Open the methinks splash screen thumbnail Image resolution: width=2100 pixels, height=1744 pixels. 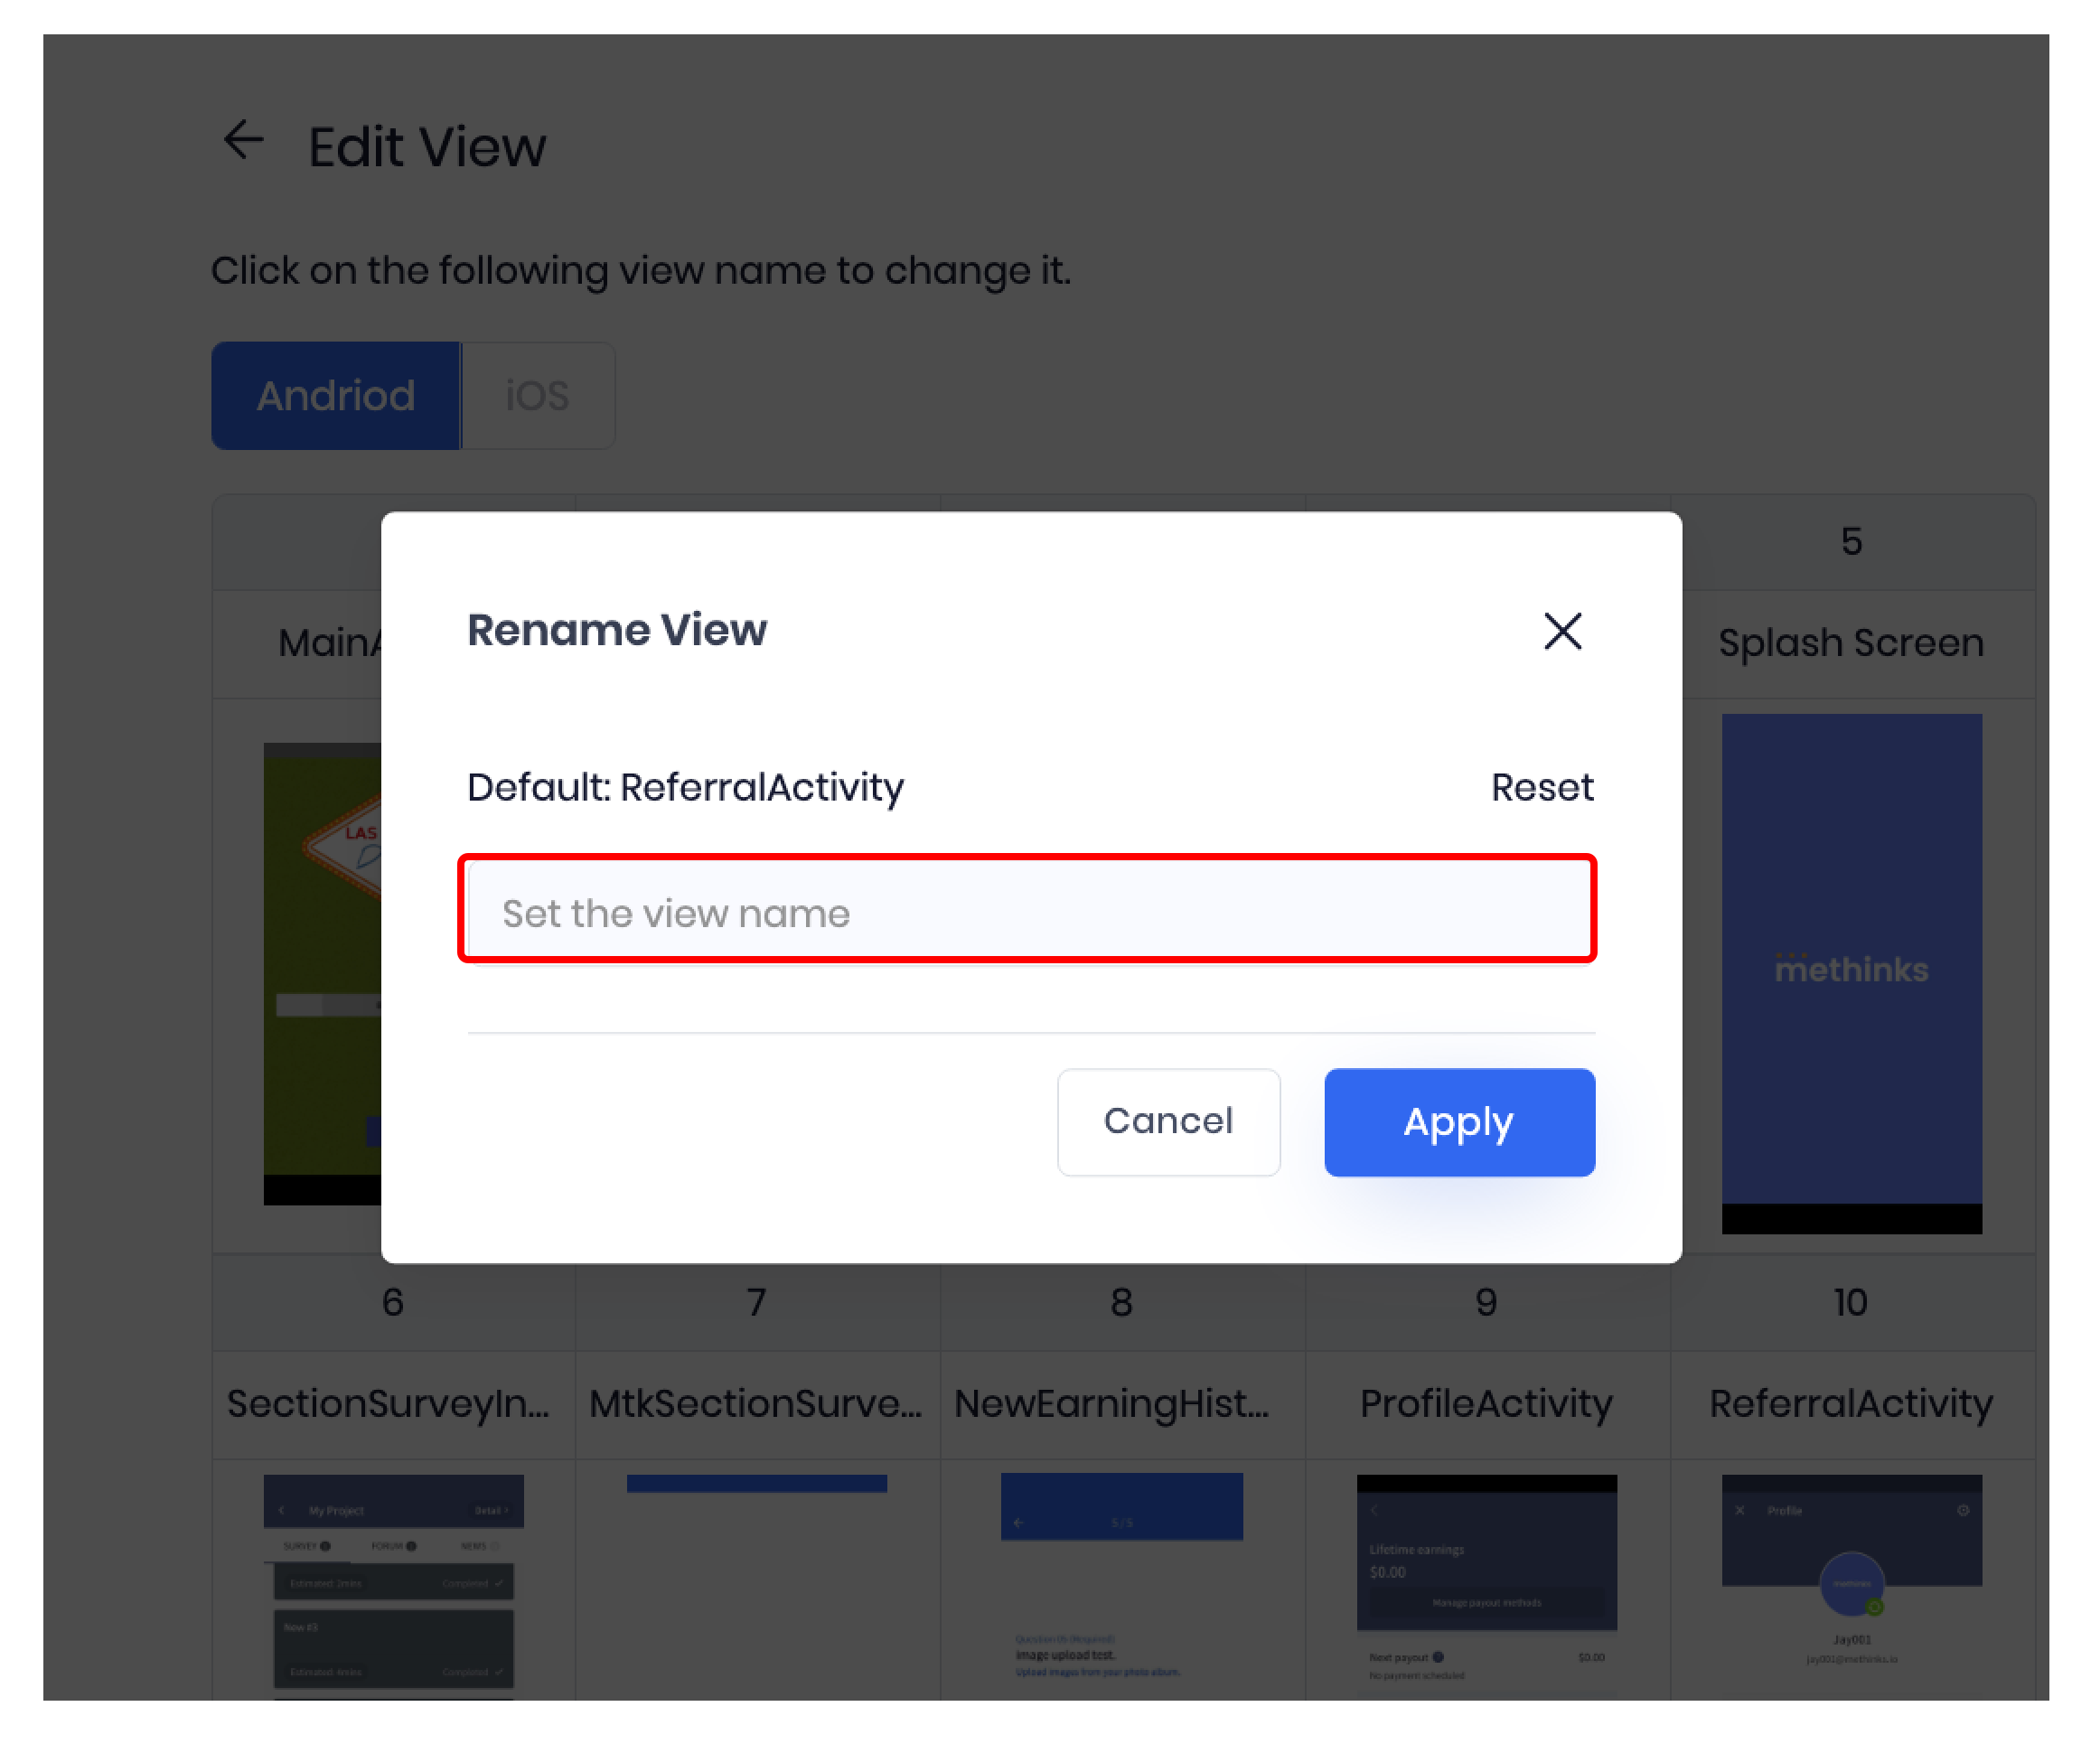(1850, 970)
